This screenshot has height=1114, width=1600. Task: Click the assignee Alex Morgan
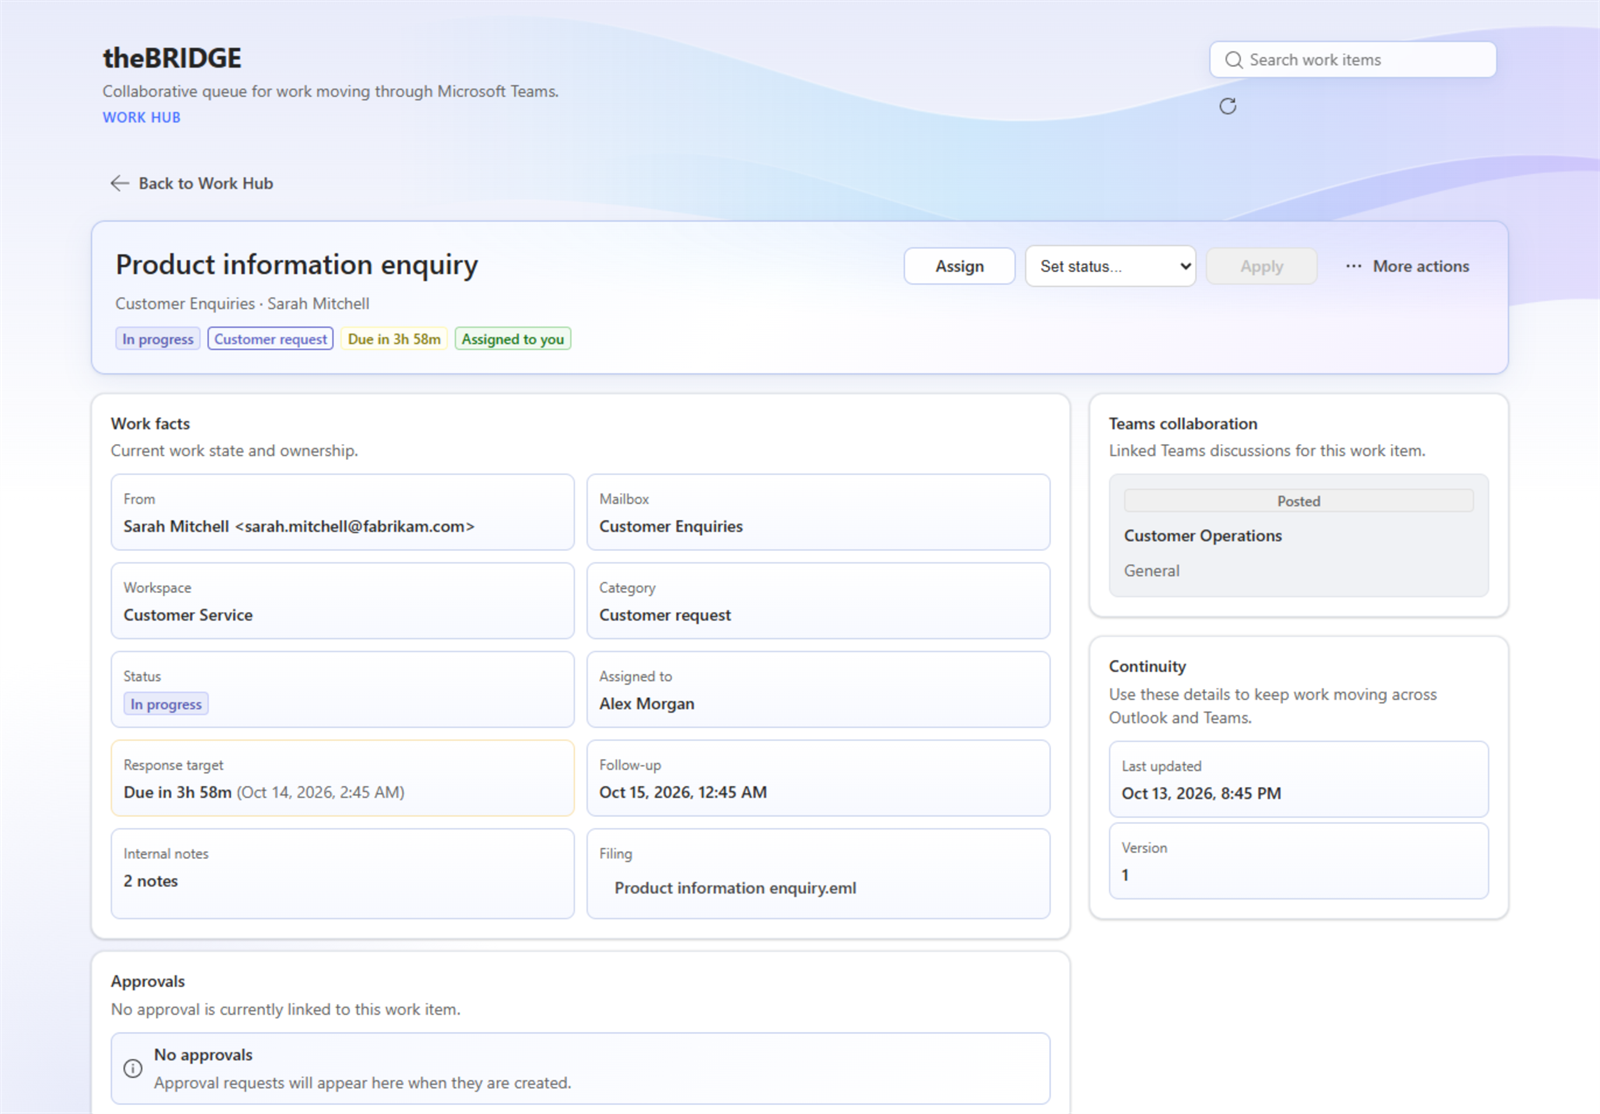pyautogui.click(x=647, y=704)
